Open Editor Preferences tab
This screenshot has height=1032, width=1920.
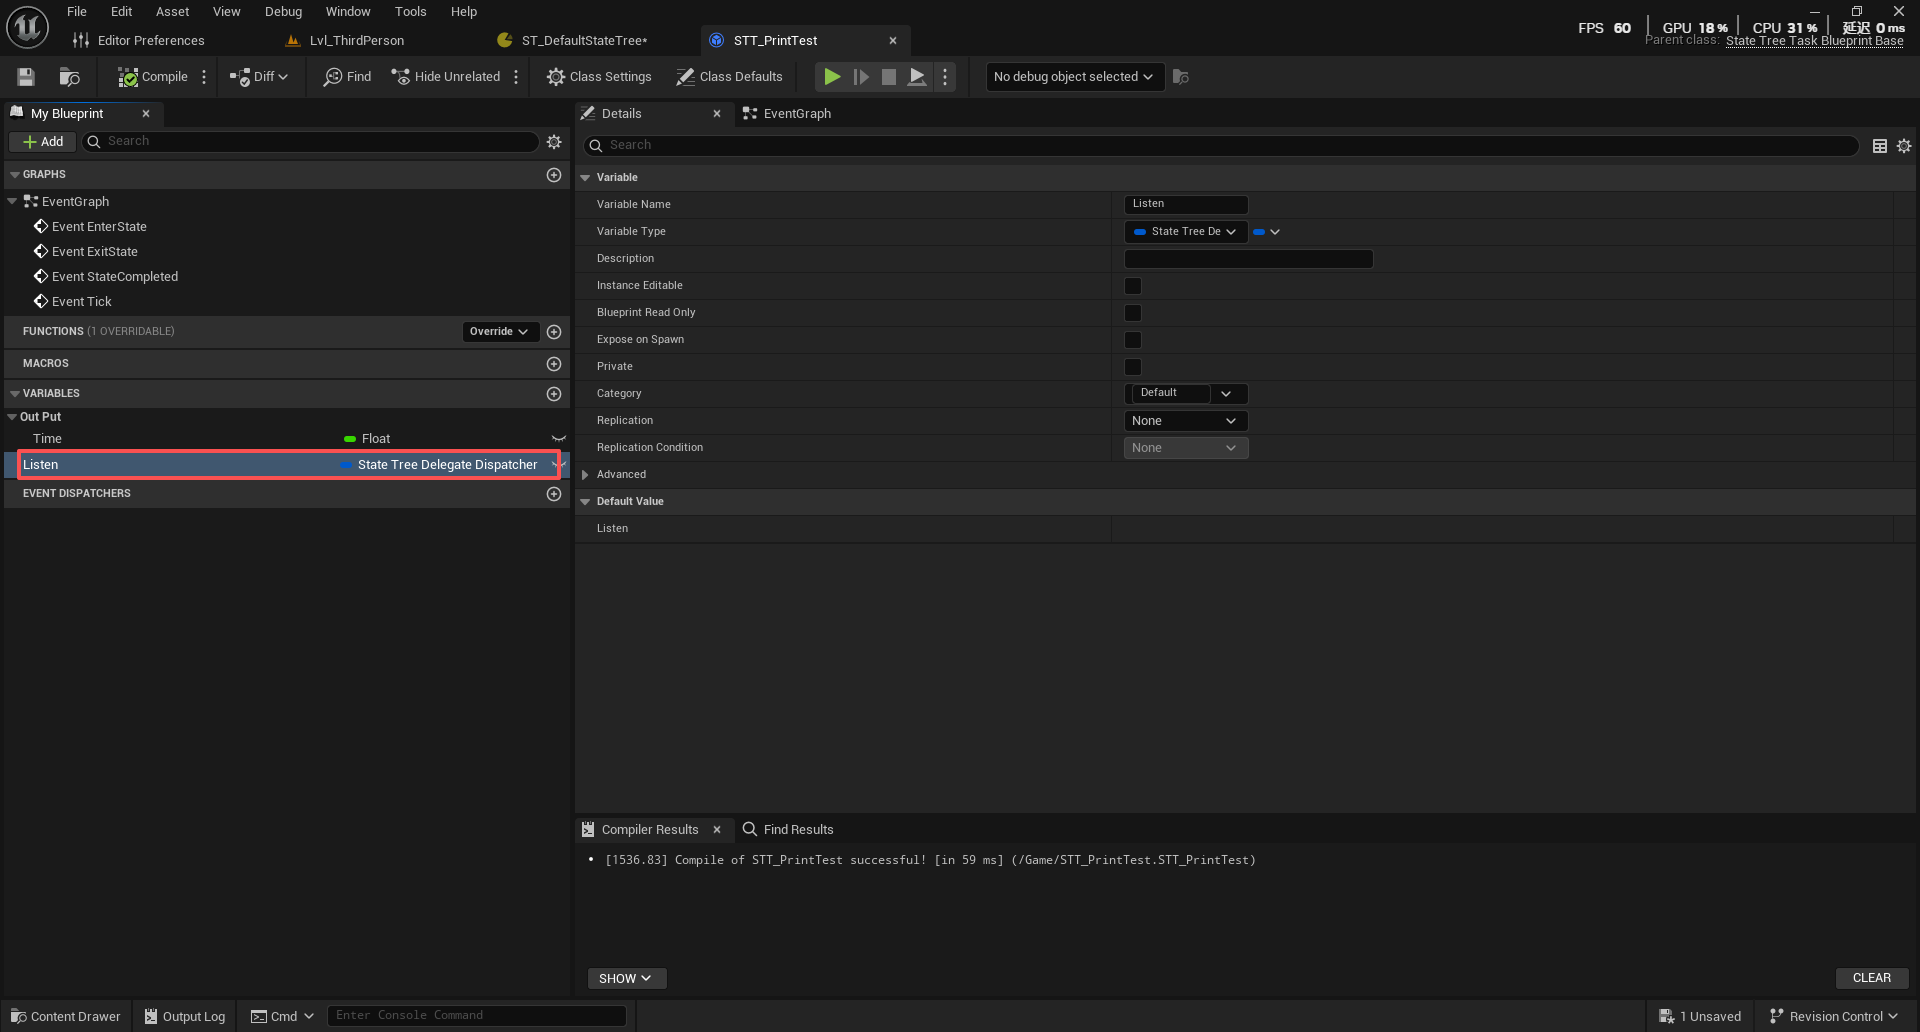139,41
